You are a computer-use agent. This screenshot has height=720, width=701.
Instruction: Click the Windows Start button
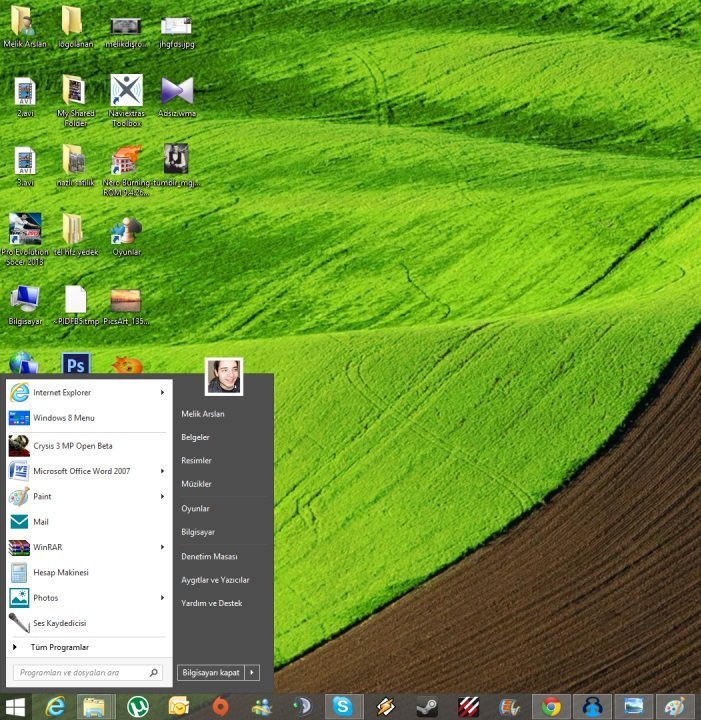17,706
